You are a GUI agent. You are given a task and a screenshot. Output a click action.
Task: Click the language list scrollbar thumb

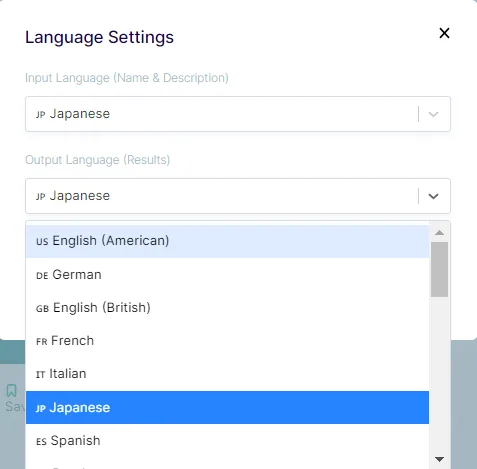point(439,269)
